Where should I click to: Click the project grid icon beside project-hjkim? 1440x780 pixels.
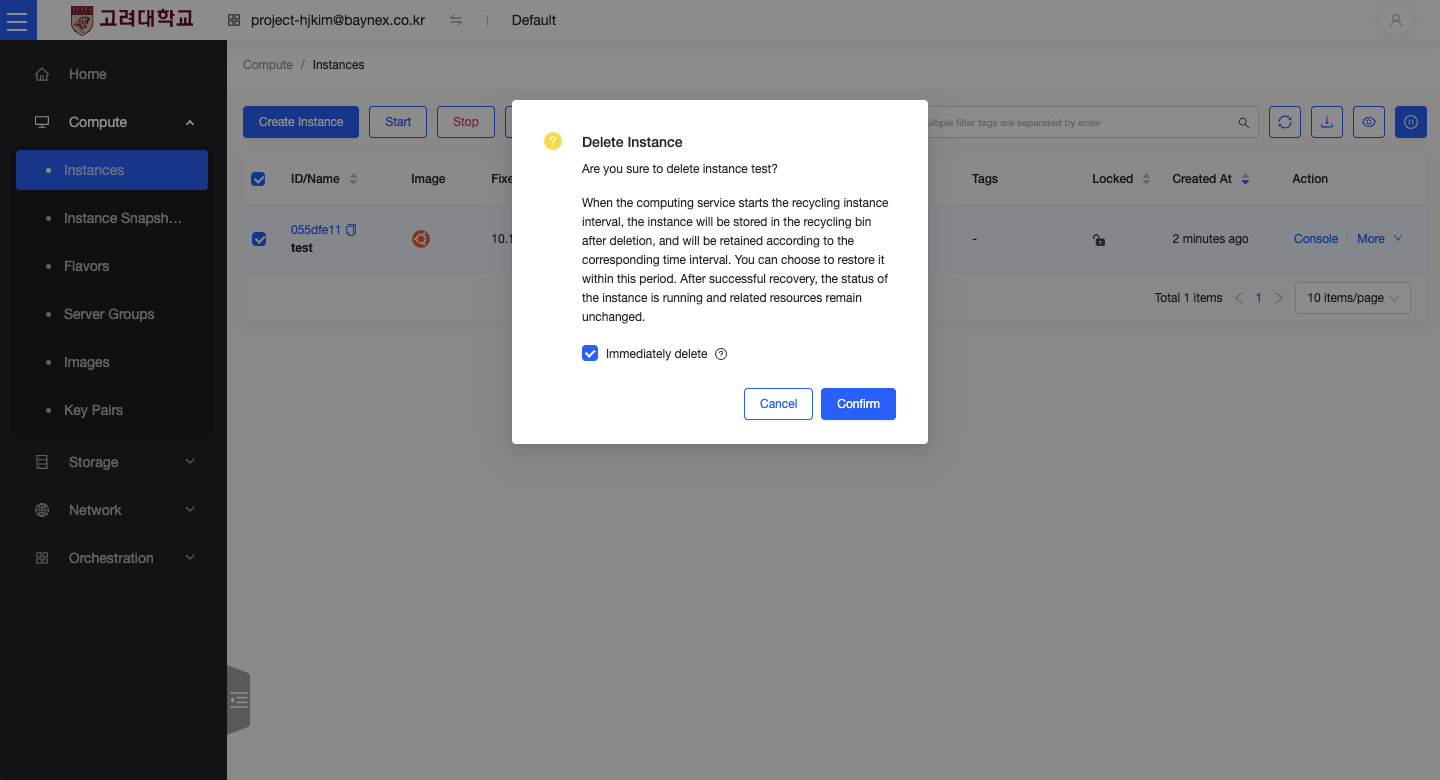coord(234,20)
